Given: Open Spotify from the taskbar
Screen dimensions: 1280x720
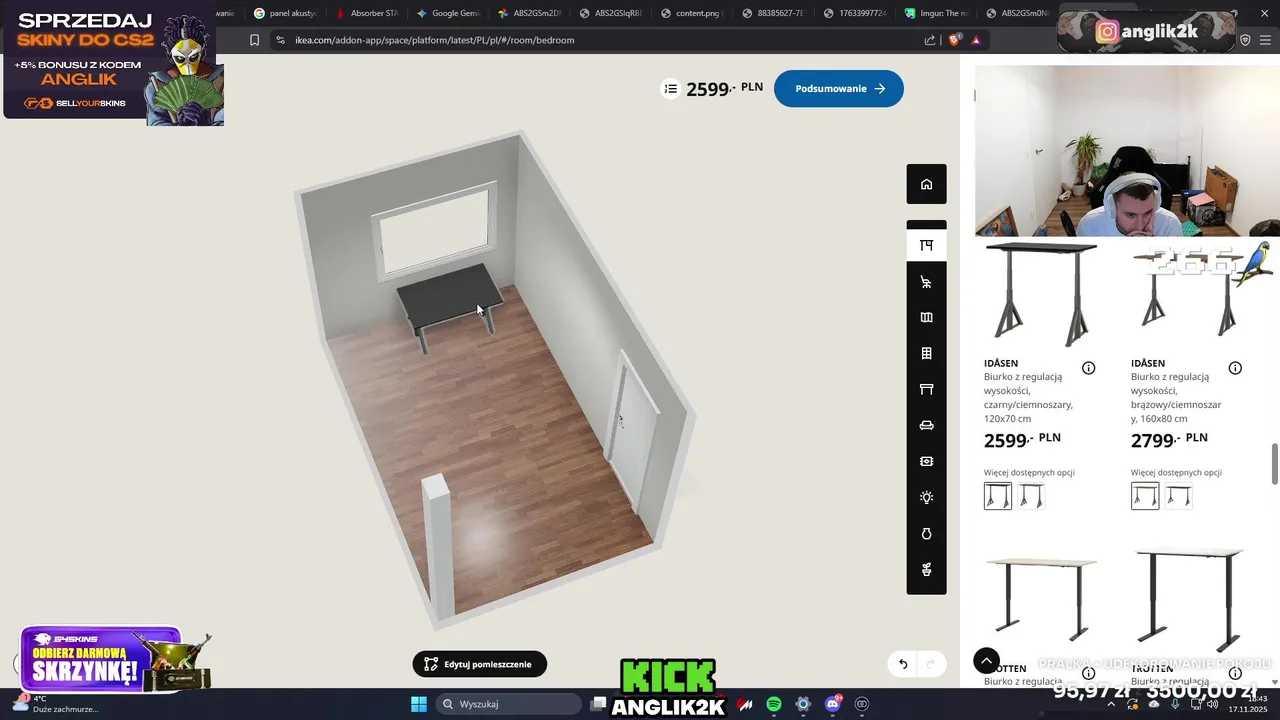Looking at the screenshot, I should point(774,704).
